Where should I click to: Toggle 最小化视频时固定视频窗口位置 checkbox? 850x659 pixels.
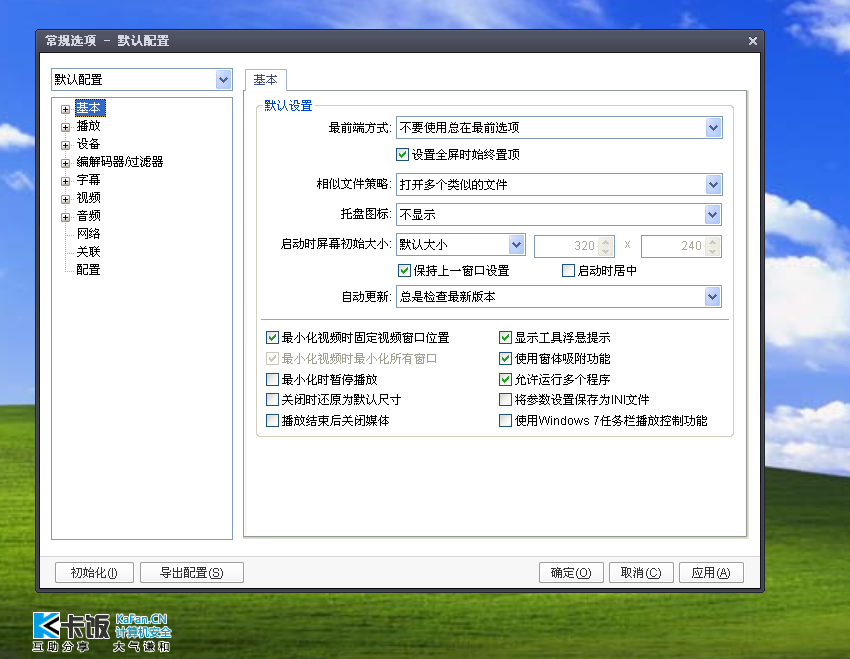272,338
